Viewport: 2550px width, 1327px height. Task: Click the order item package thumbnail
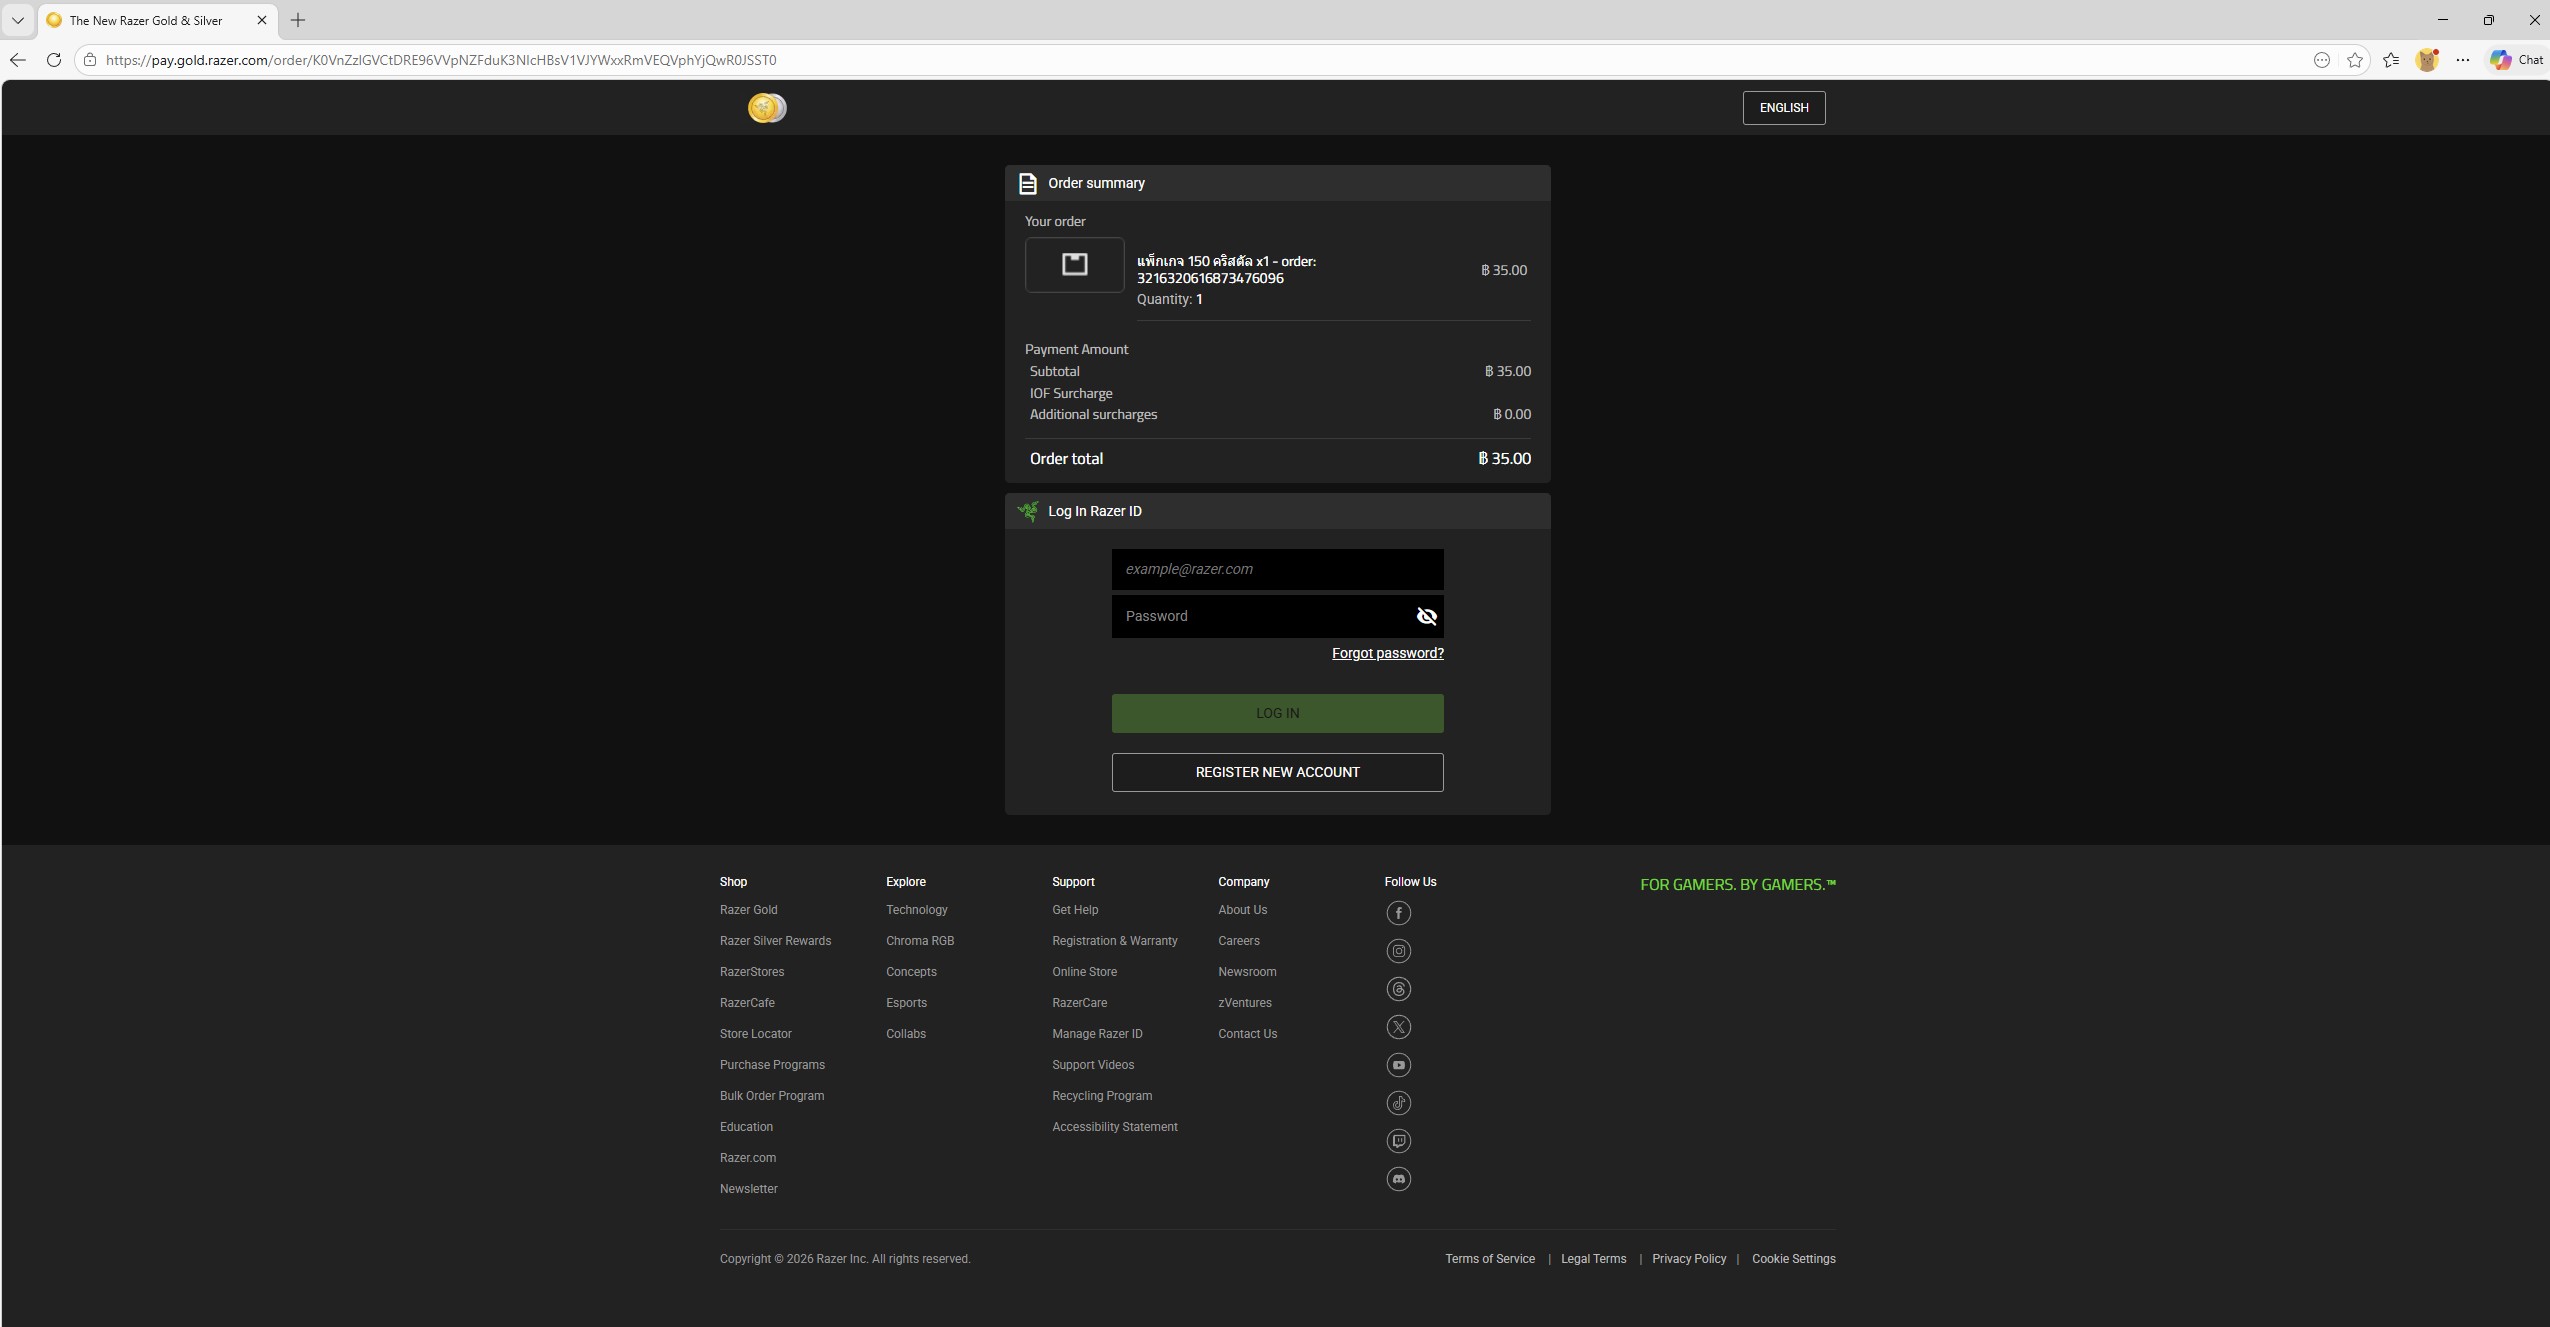click(x=1074, y=265)
